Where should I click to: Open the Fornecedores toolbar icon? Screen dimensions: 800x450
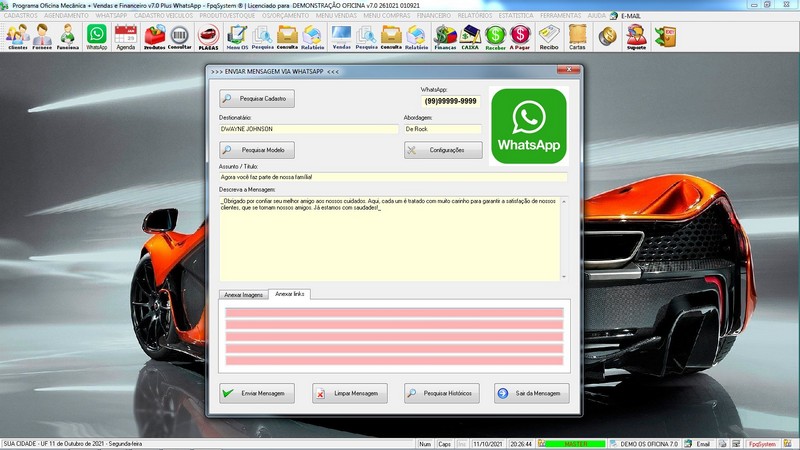[x=42, y=37]
